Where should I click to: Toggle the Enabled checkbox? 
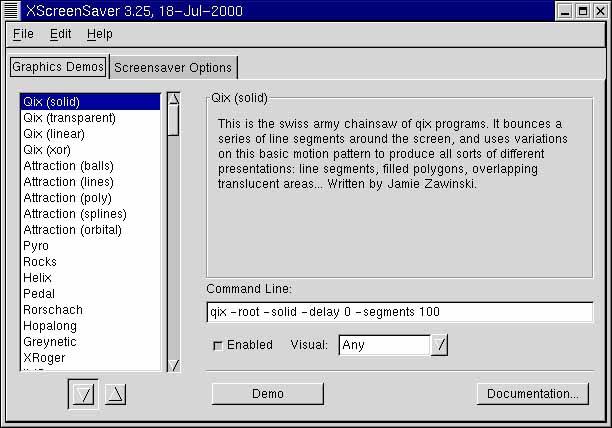click(218, 345)
